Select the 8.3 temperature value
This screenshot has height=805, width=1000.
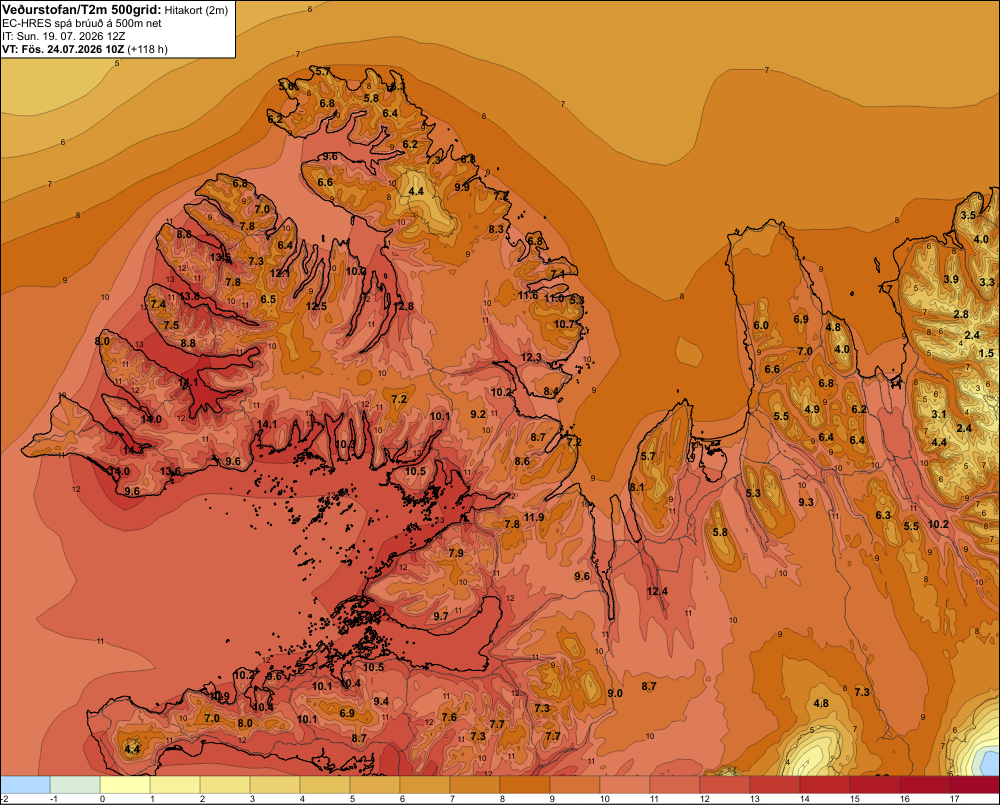pos(496,229)
